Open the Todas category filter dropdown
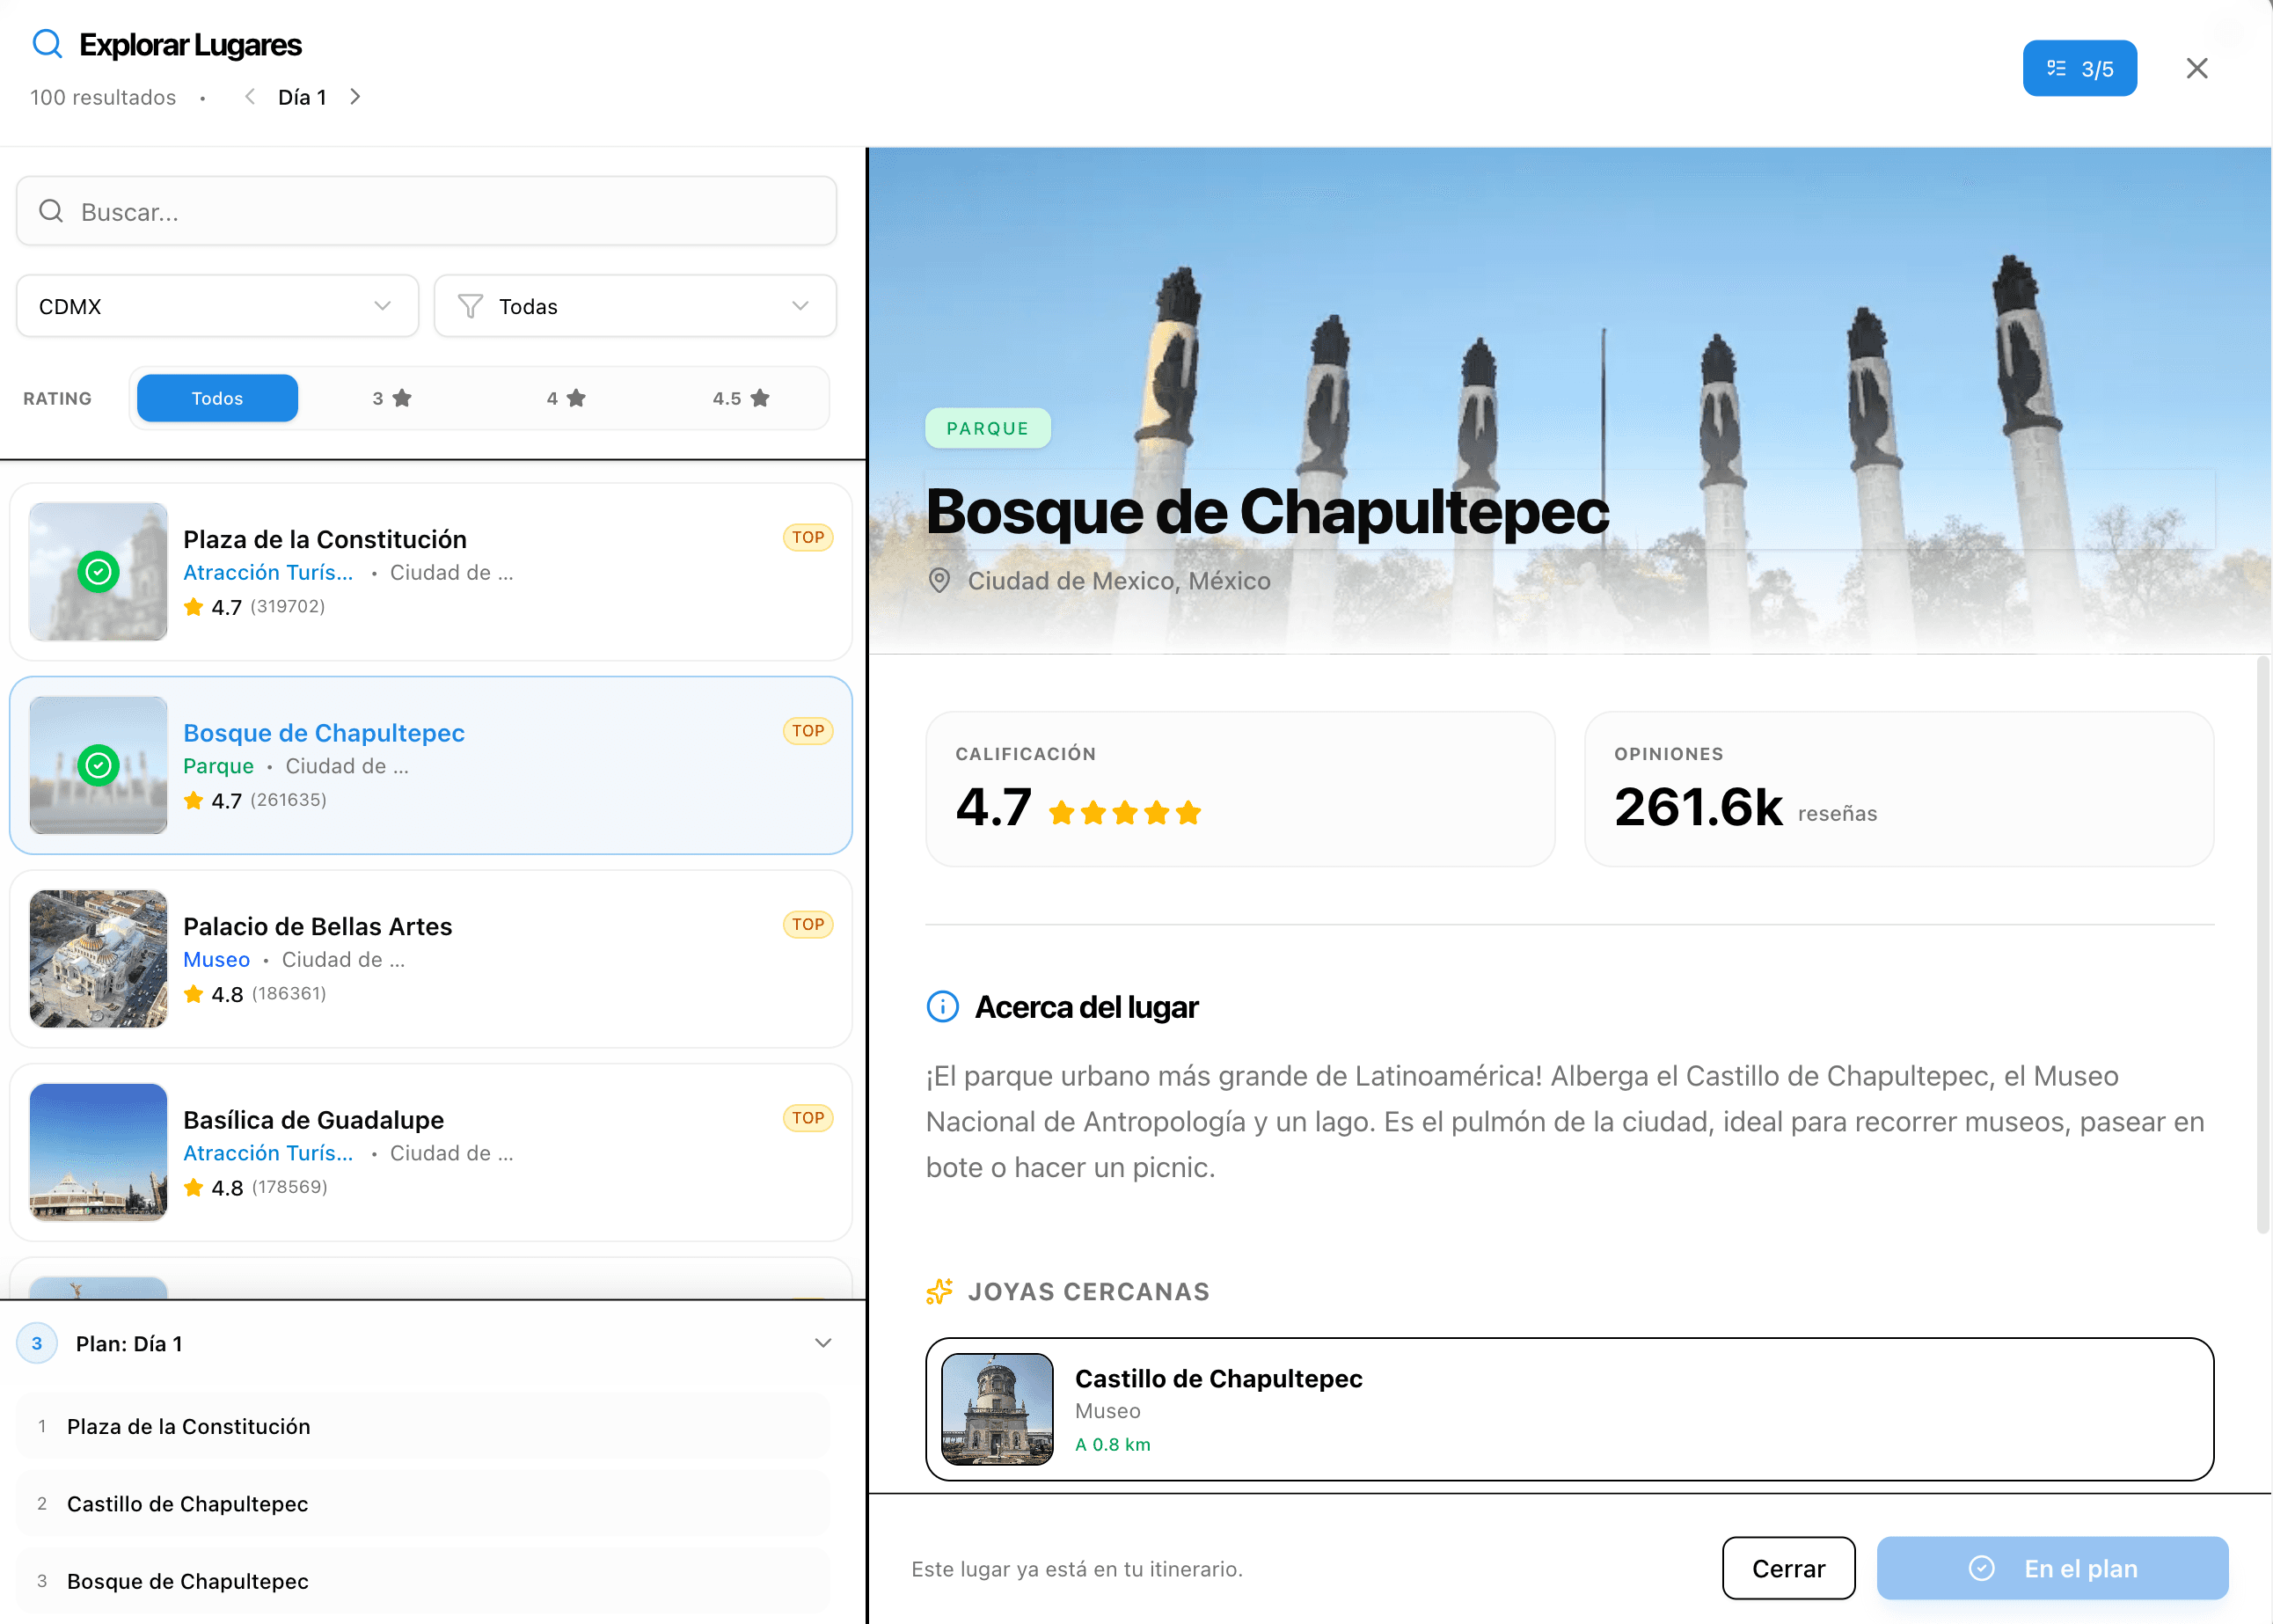This screenshot has height=1624, width=2273. (634, 306)
